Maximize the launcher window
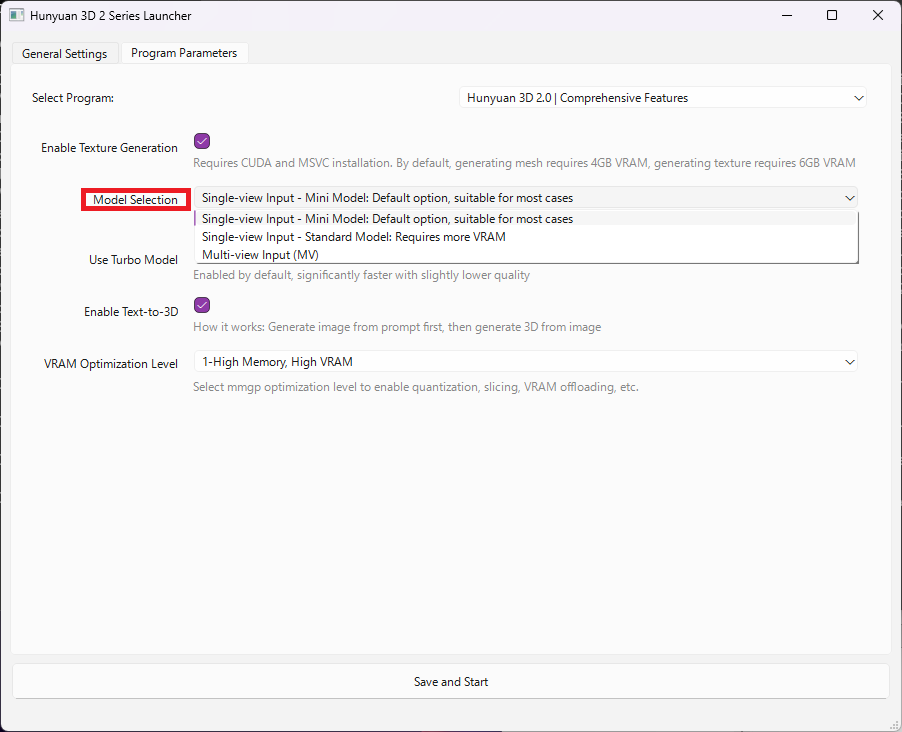 832,16
